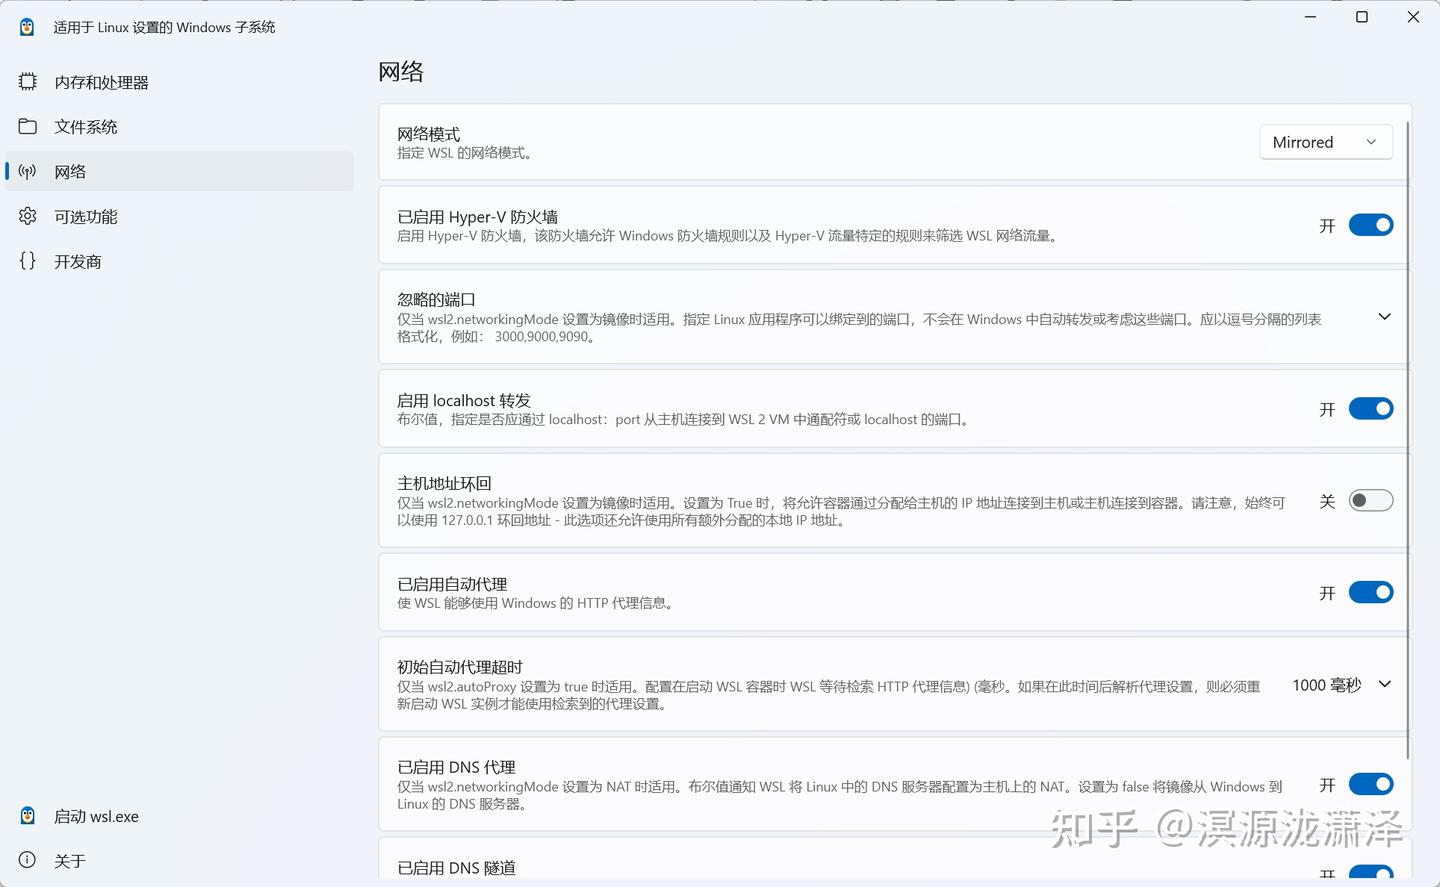Expand the 初始自动代理超时 section

pyautogui.click(x=1384, y=684)
